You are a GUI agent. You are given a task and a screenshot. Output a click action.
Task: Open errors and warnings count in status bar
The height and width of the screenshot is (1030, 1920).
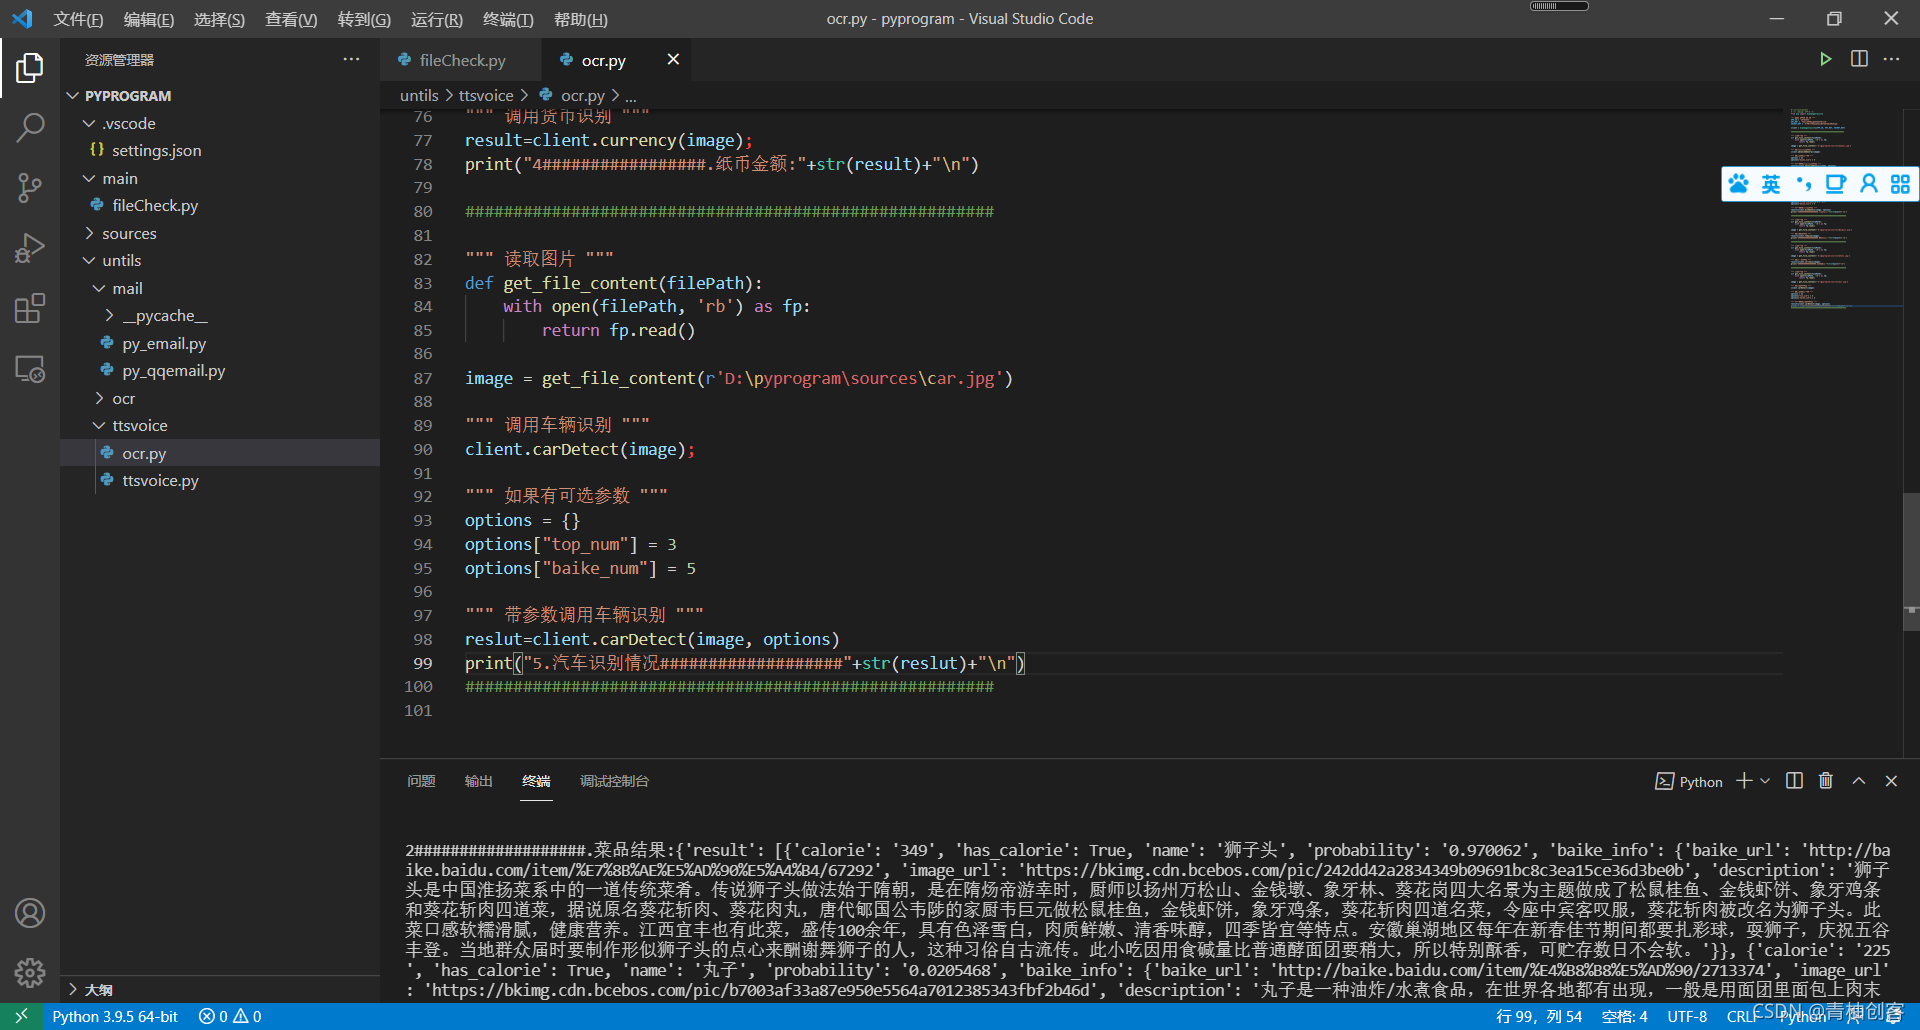coord(230,1016)
